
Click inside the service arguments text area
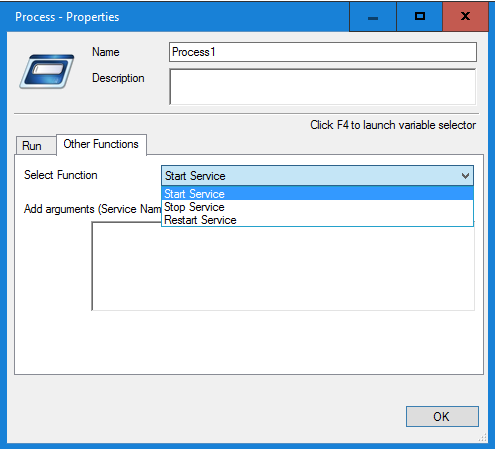[x=283, y=268]
